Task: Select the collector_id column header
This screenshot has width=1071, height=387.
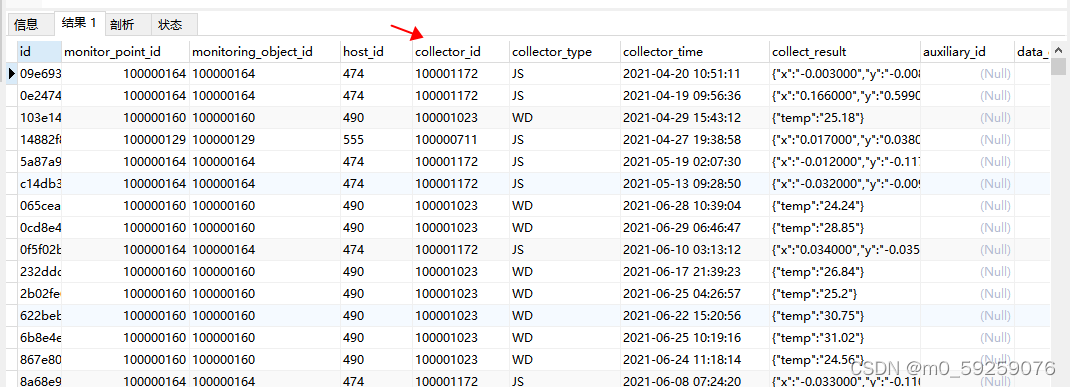Action: [461, 52]
